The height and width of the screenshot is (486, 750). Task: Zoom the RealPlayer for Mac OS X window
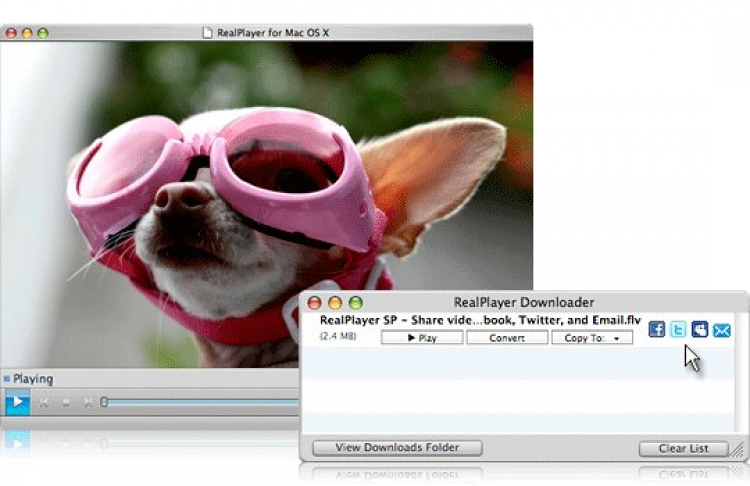(43, 33)
